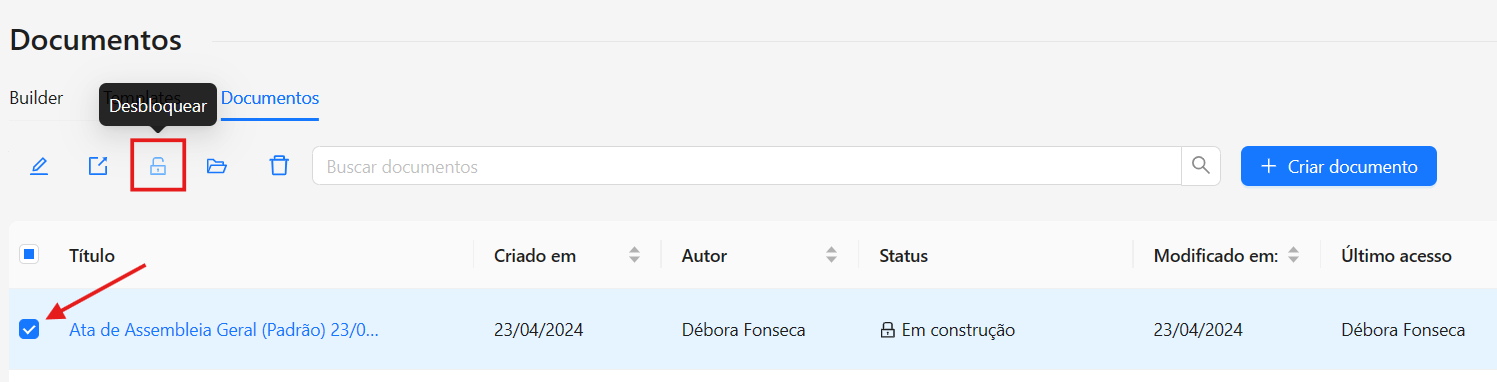Open document in new window icon

(x=98, y=166)
